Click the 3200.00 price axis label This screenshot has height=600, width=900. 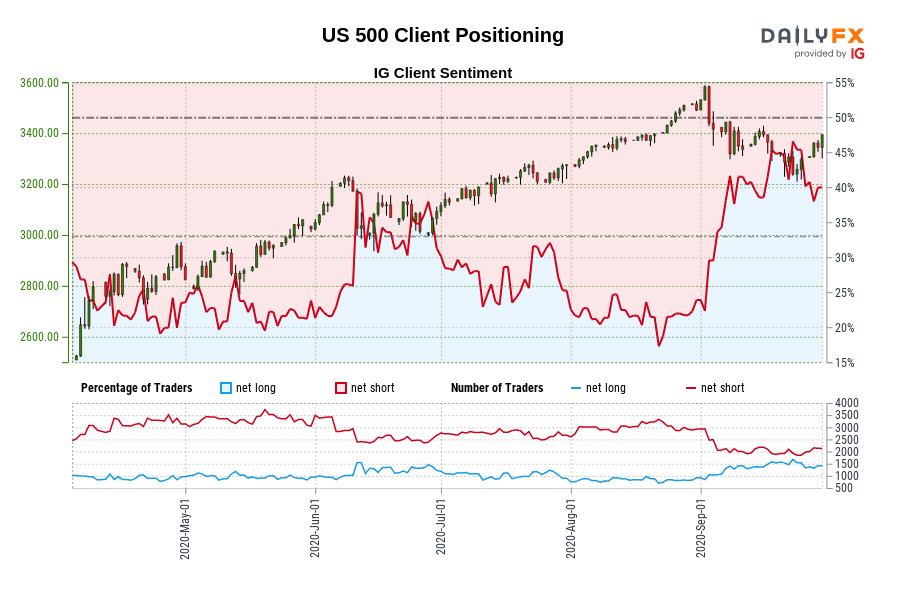39,184
